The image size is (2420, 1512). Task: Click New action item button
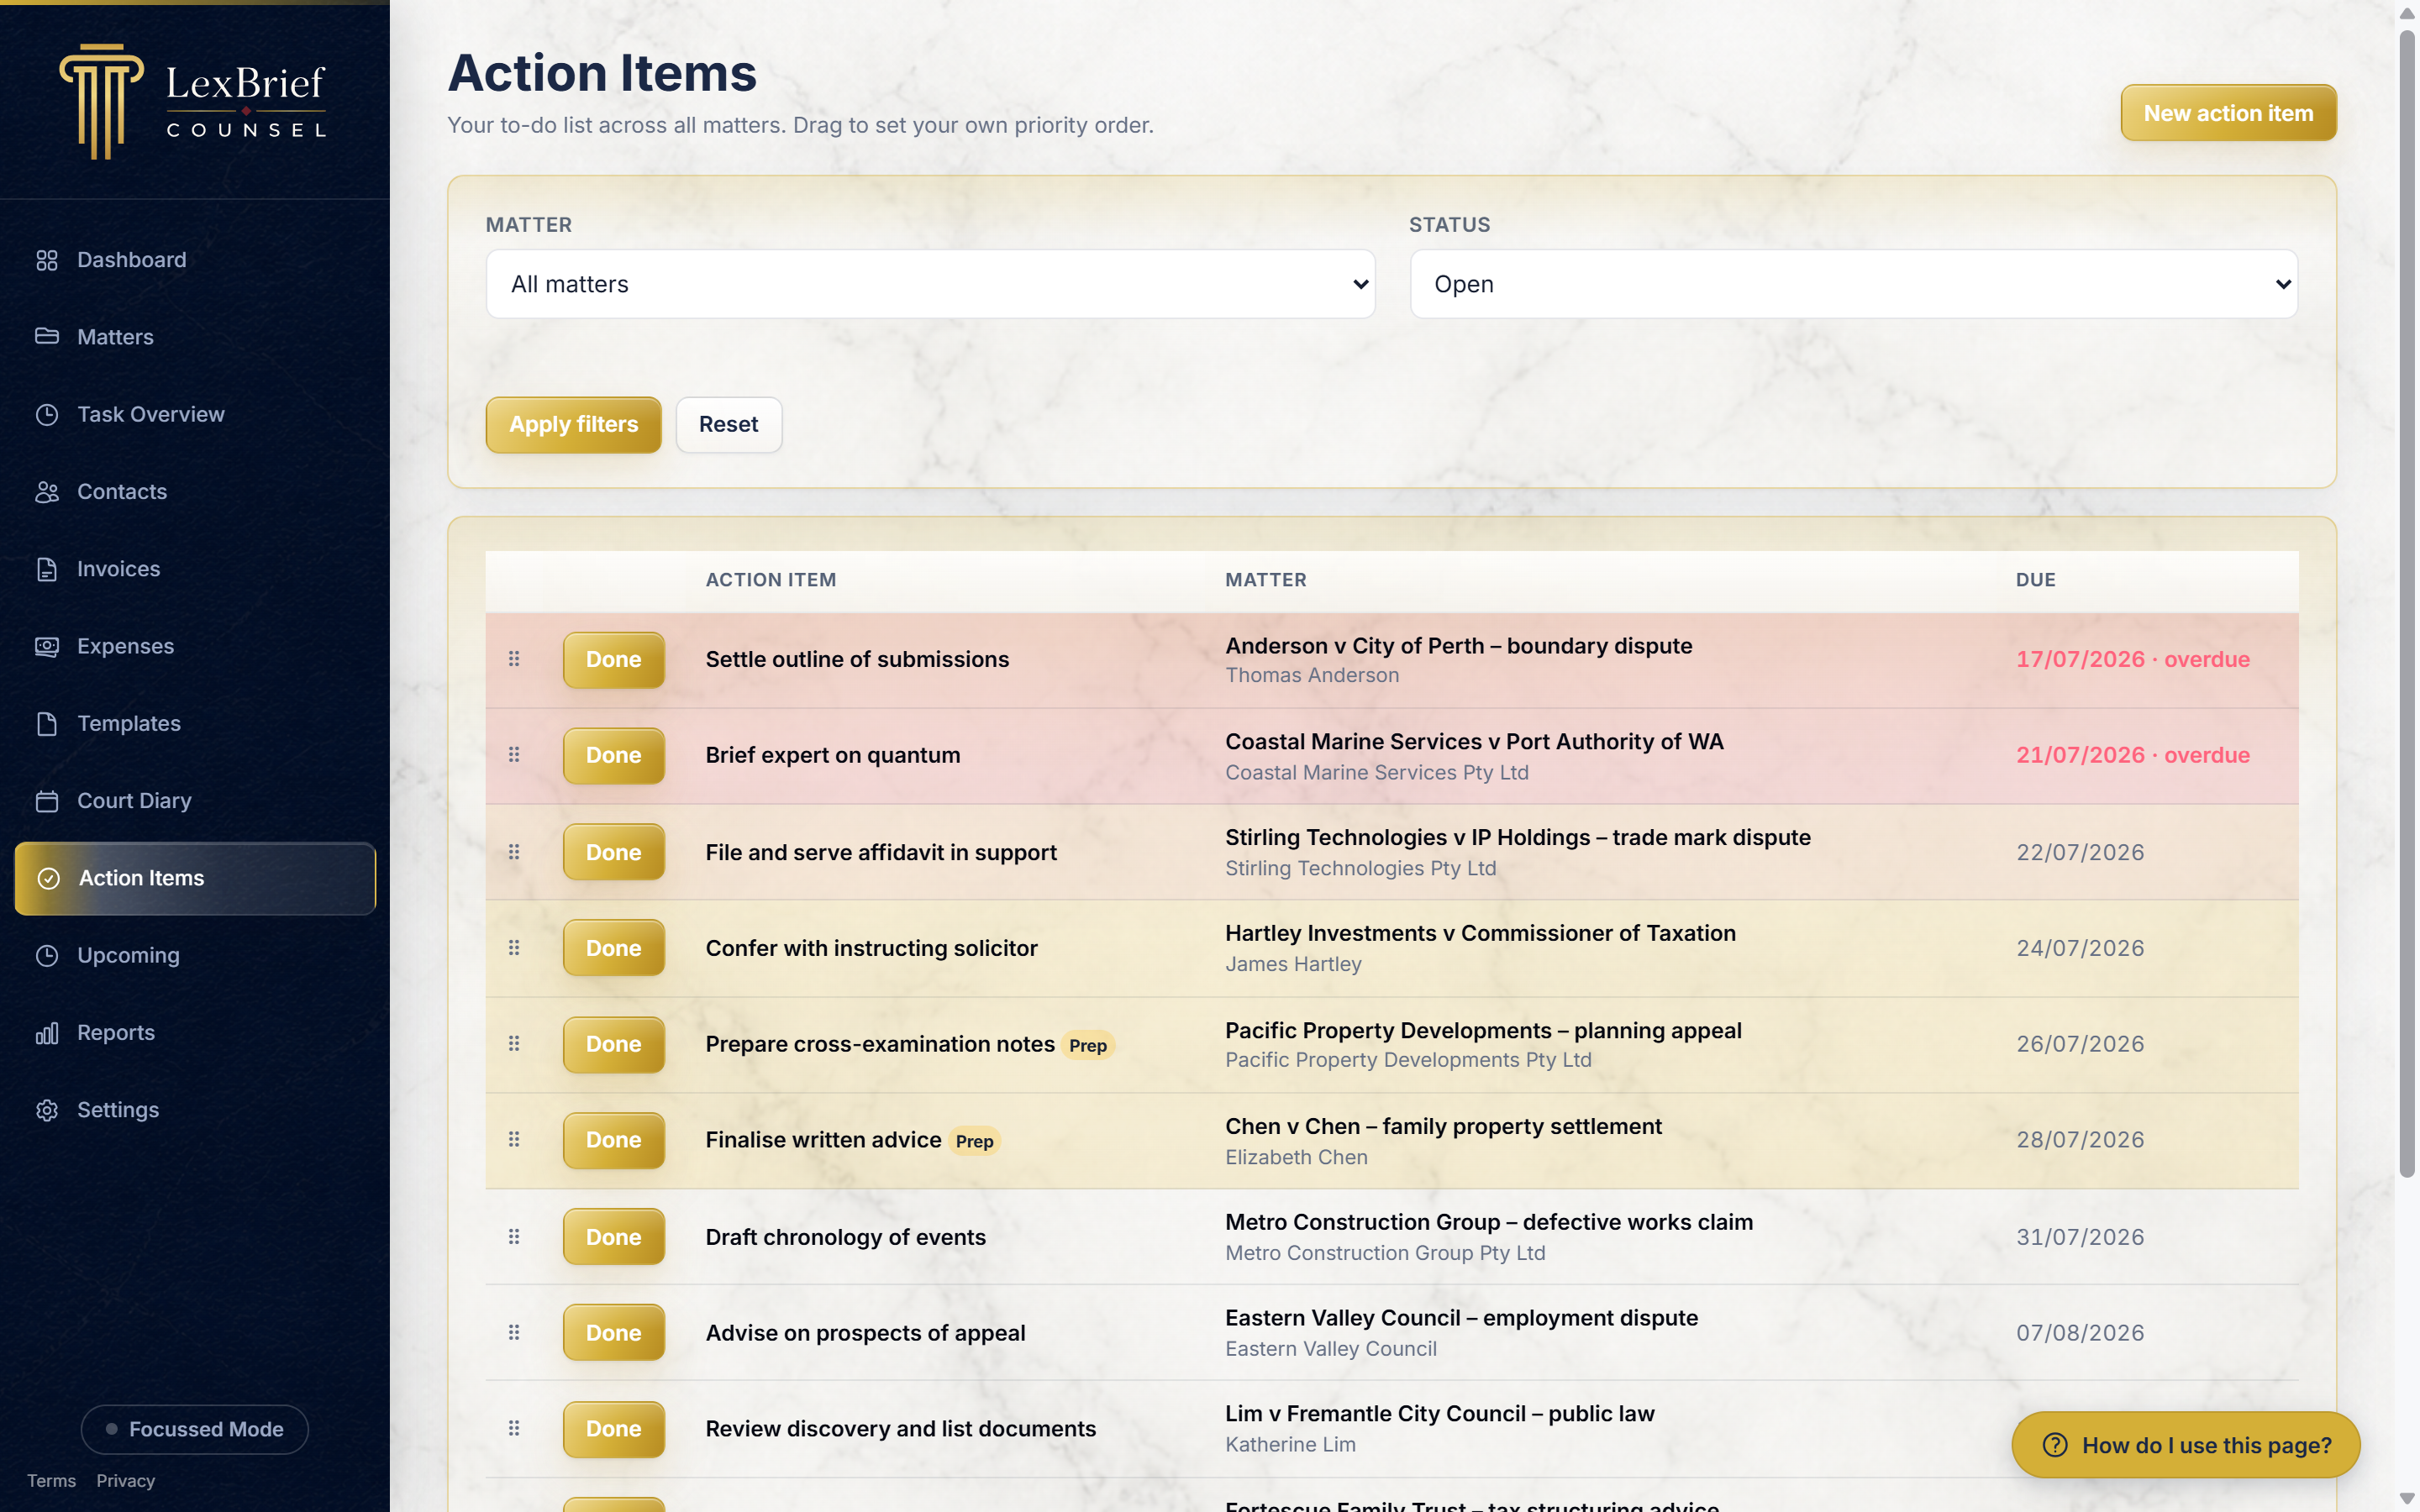(2228, 113)
